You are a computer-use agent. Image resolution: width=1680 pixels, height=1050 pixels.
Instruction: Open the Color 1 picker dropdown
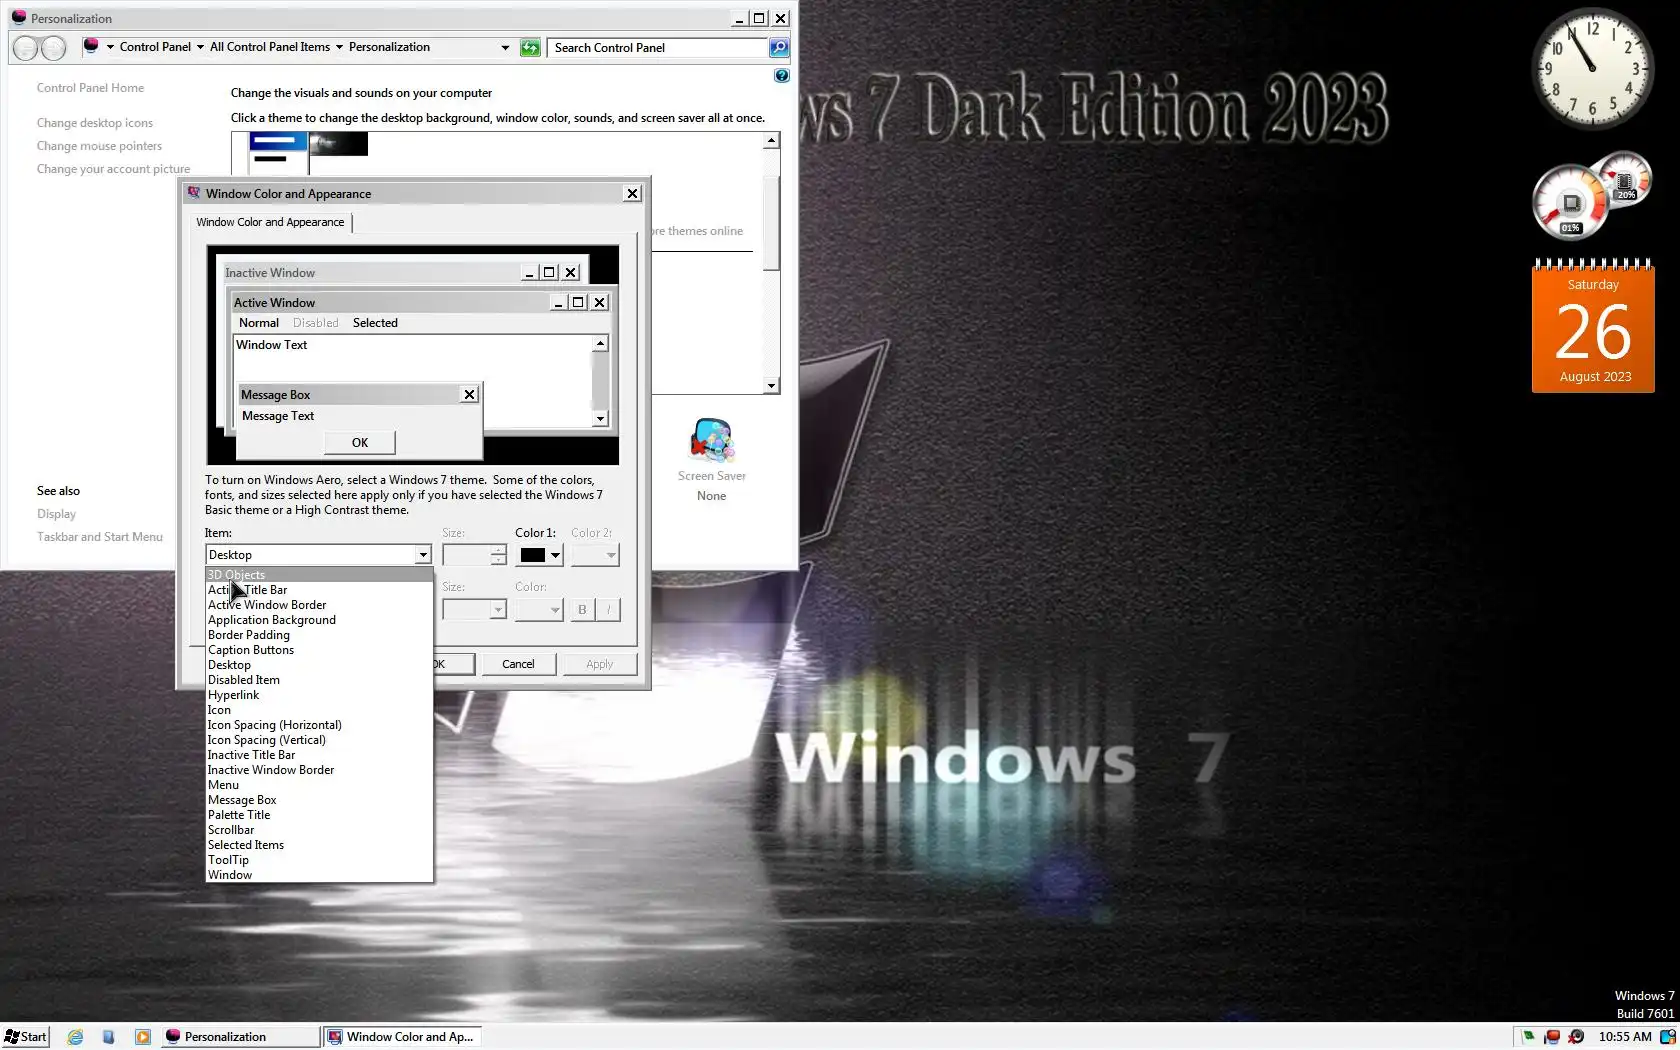click(540, 555)
